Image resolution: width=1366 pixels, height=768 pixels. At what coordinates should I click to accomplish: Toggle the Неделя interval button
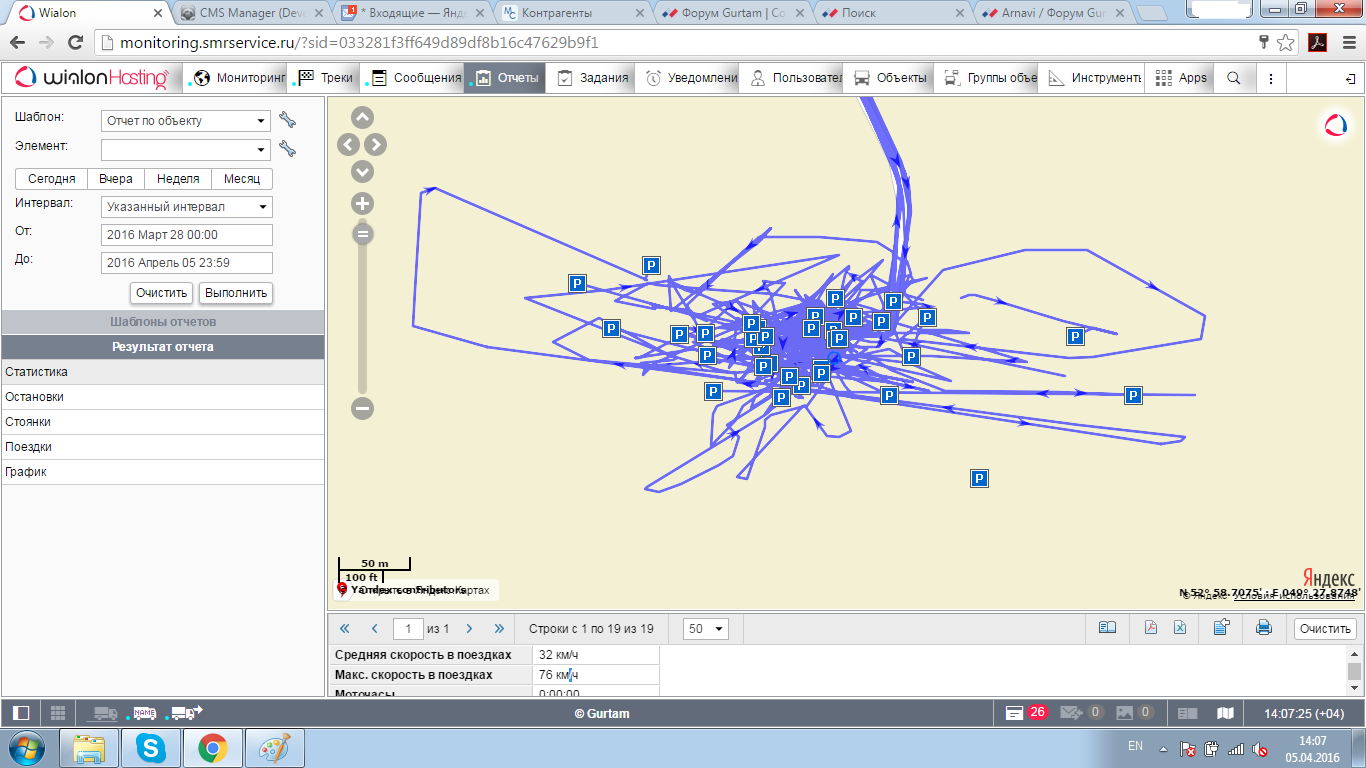pos(178,179)
